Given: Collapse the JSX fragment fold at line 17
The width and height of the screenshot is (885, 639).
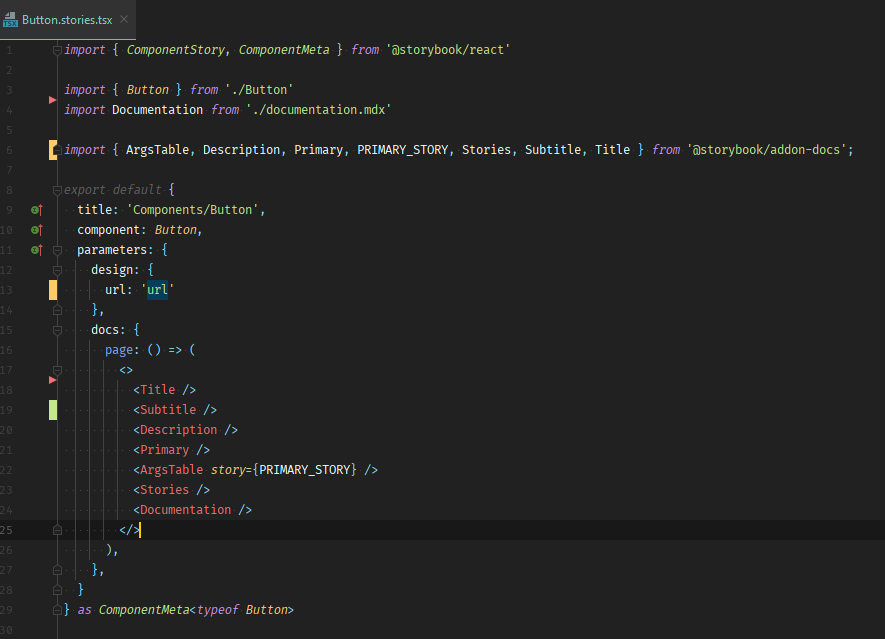Looking at the screenshot, I should click(57, 370).
